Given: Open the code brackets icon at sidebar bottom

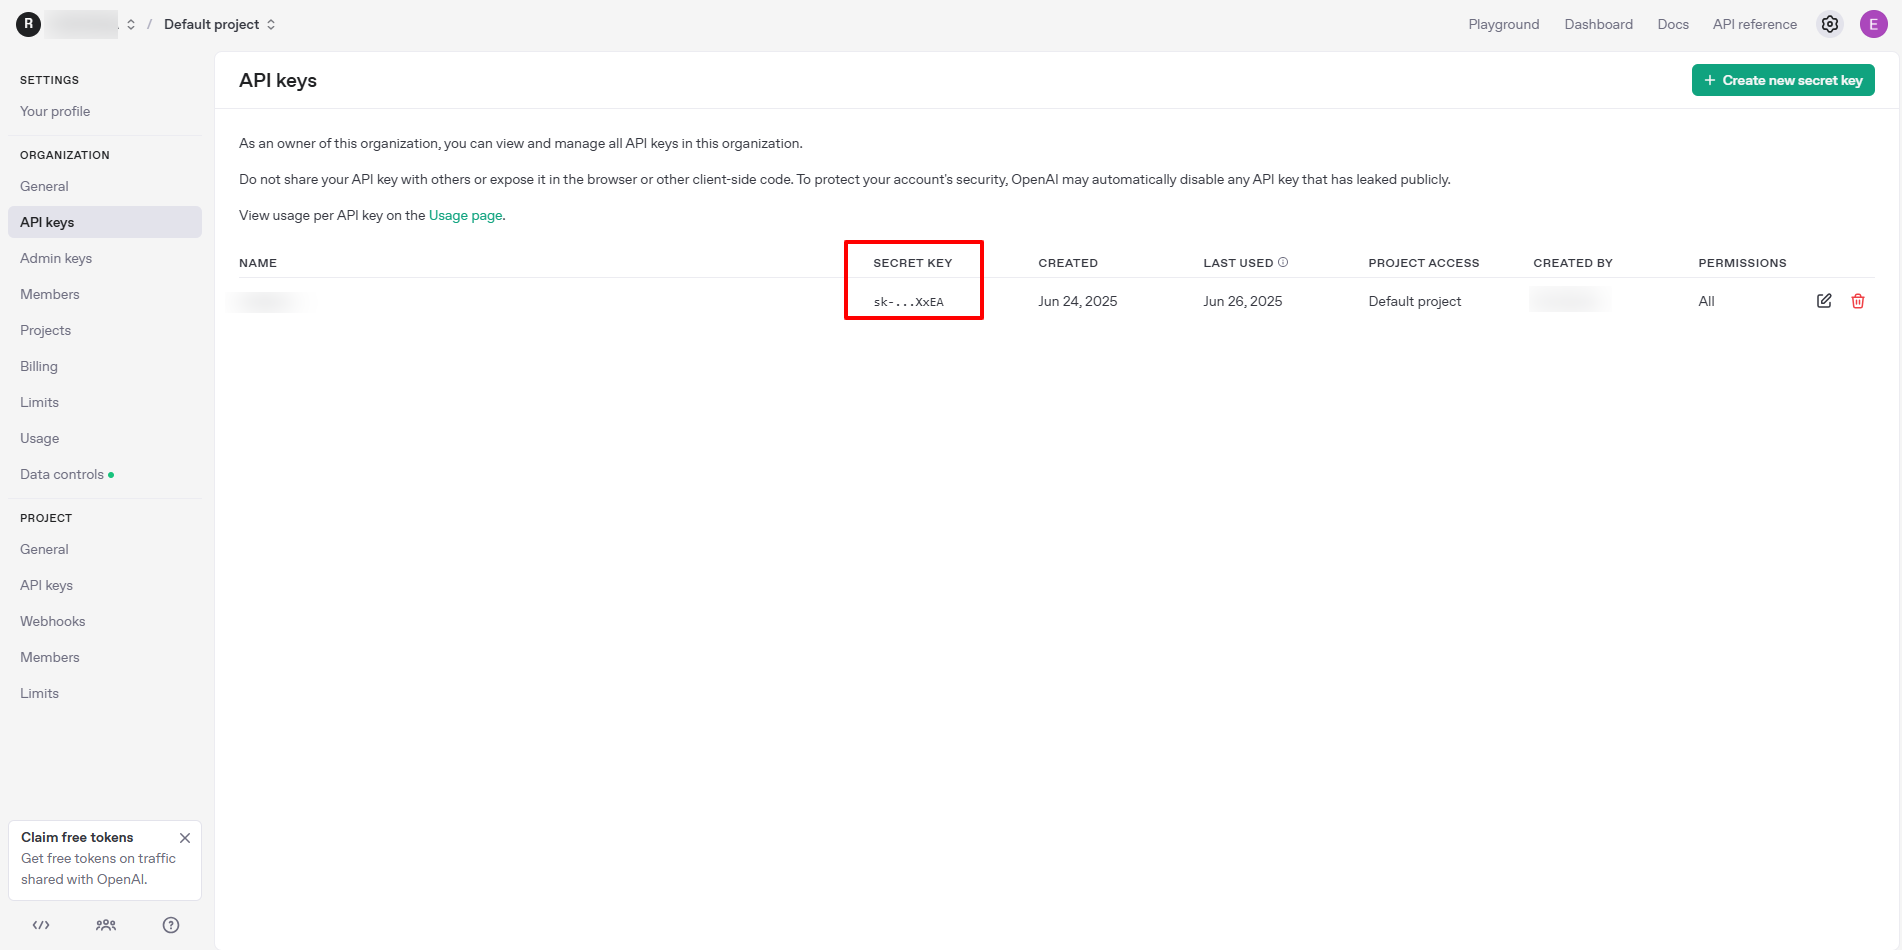Looking at the screenshot, I should (41, 925).
